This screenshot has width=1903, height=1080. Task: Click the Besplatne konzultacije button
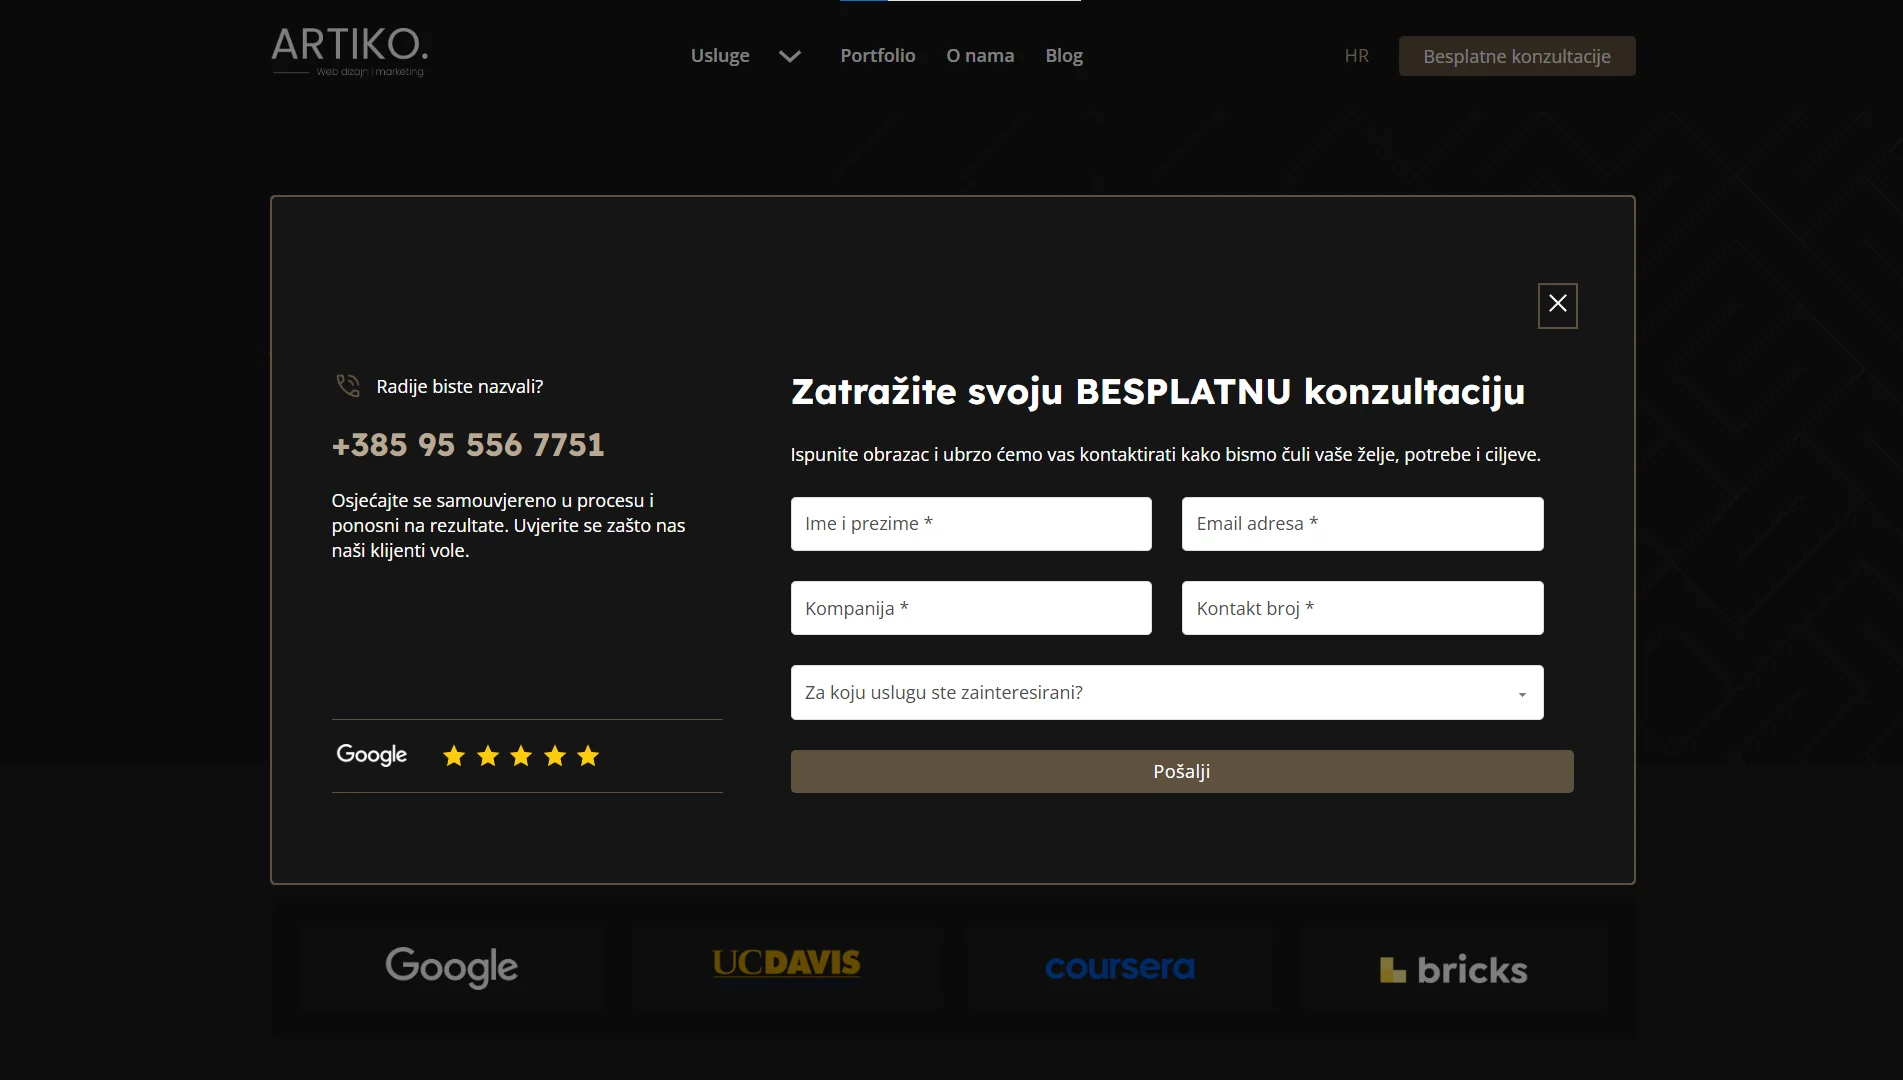tap(1516, 56)
